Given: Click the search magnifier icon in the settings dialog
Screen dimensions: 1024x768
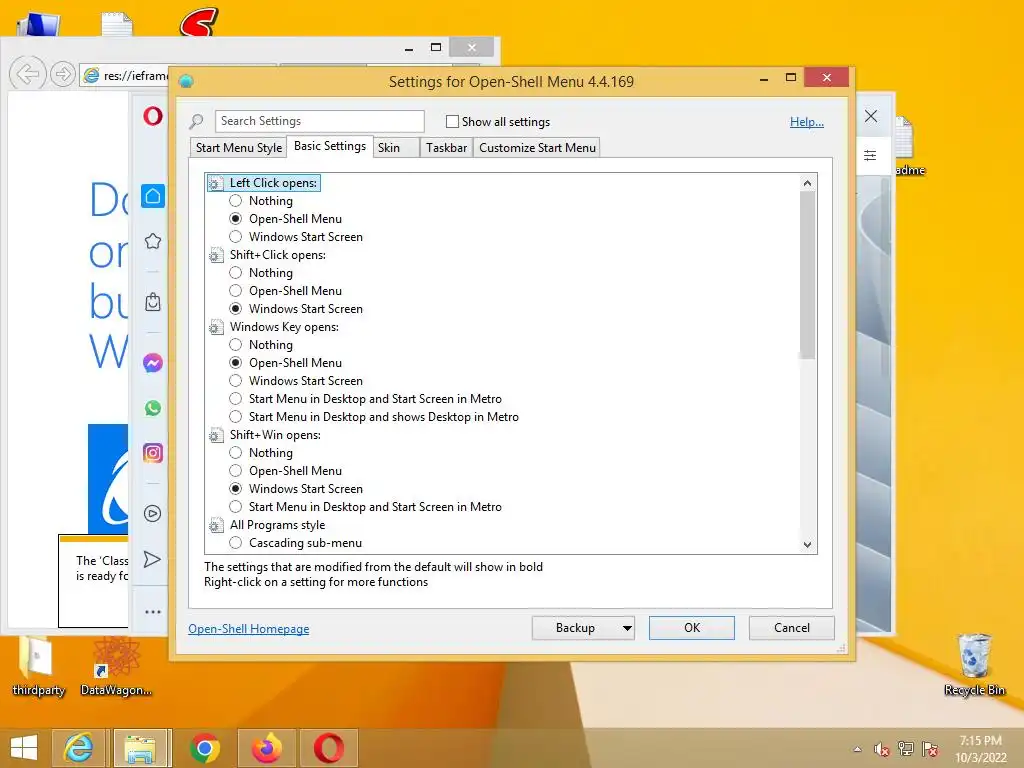Looking at the screenshot, I should (197, 121).
